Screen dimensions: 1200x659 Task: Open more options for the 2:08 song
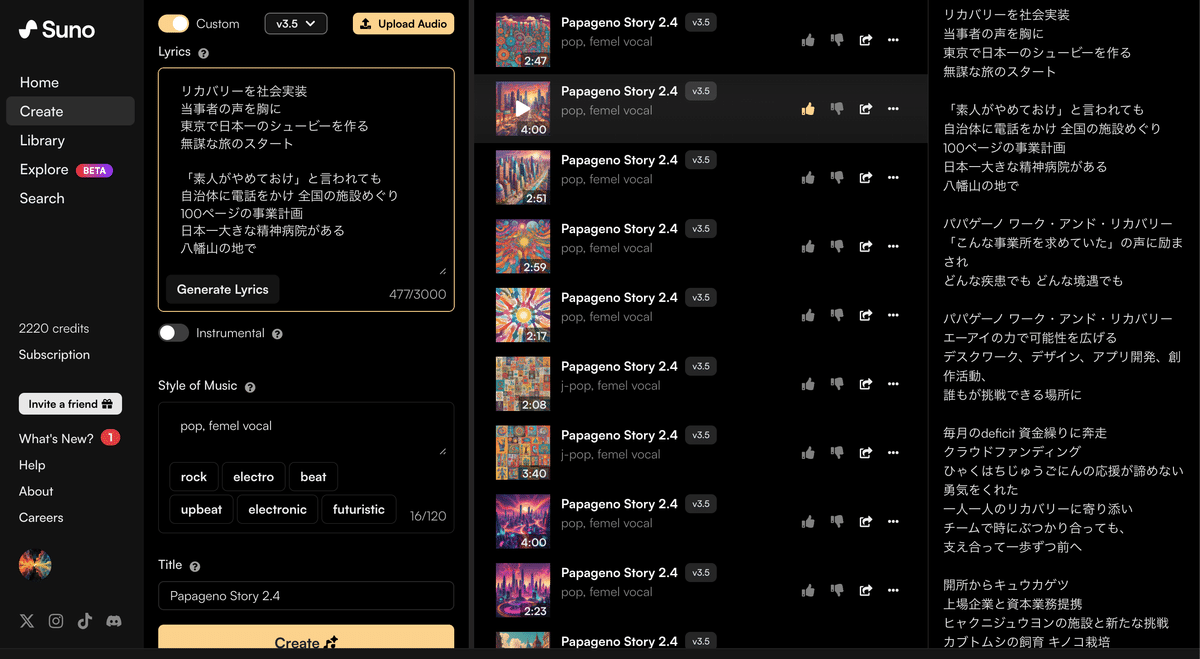click(x=893, y=384)
